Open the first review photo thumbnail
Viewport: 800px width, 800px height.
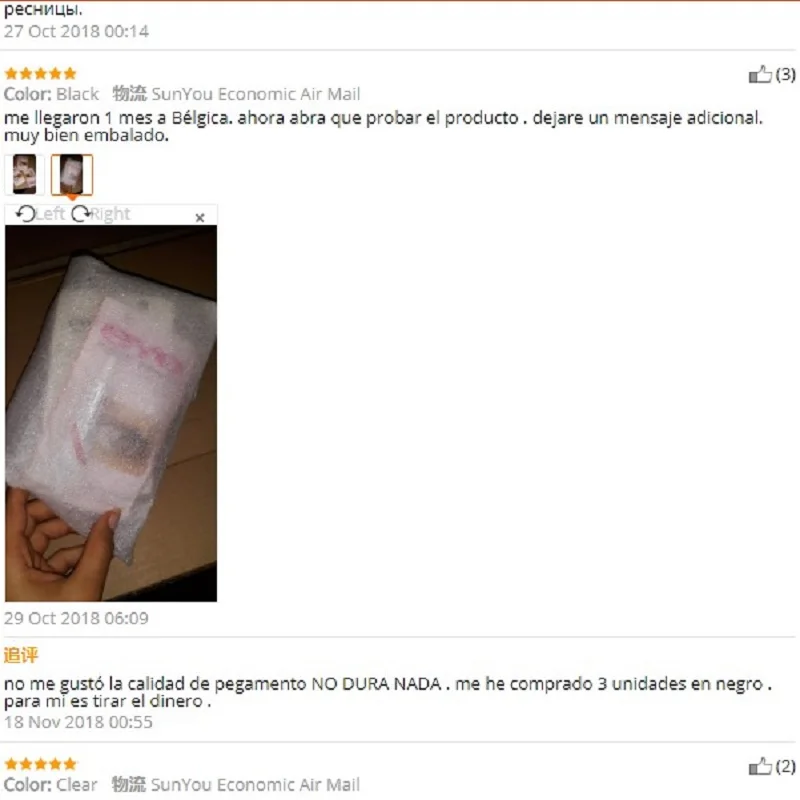click(24, 174)
